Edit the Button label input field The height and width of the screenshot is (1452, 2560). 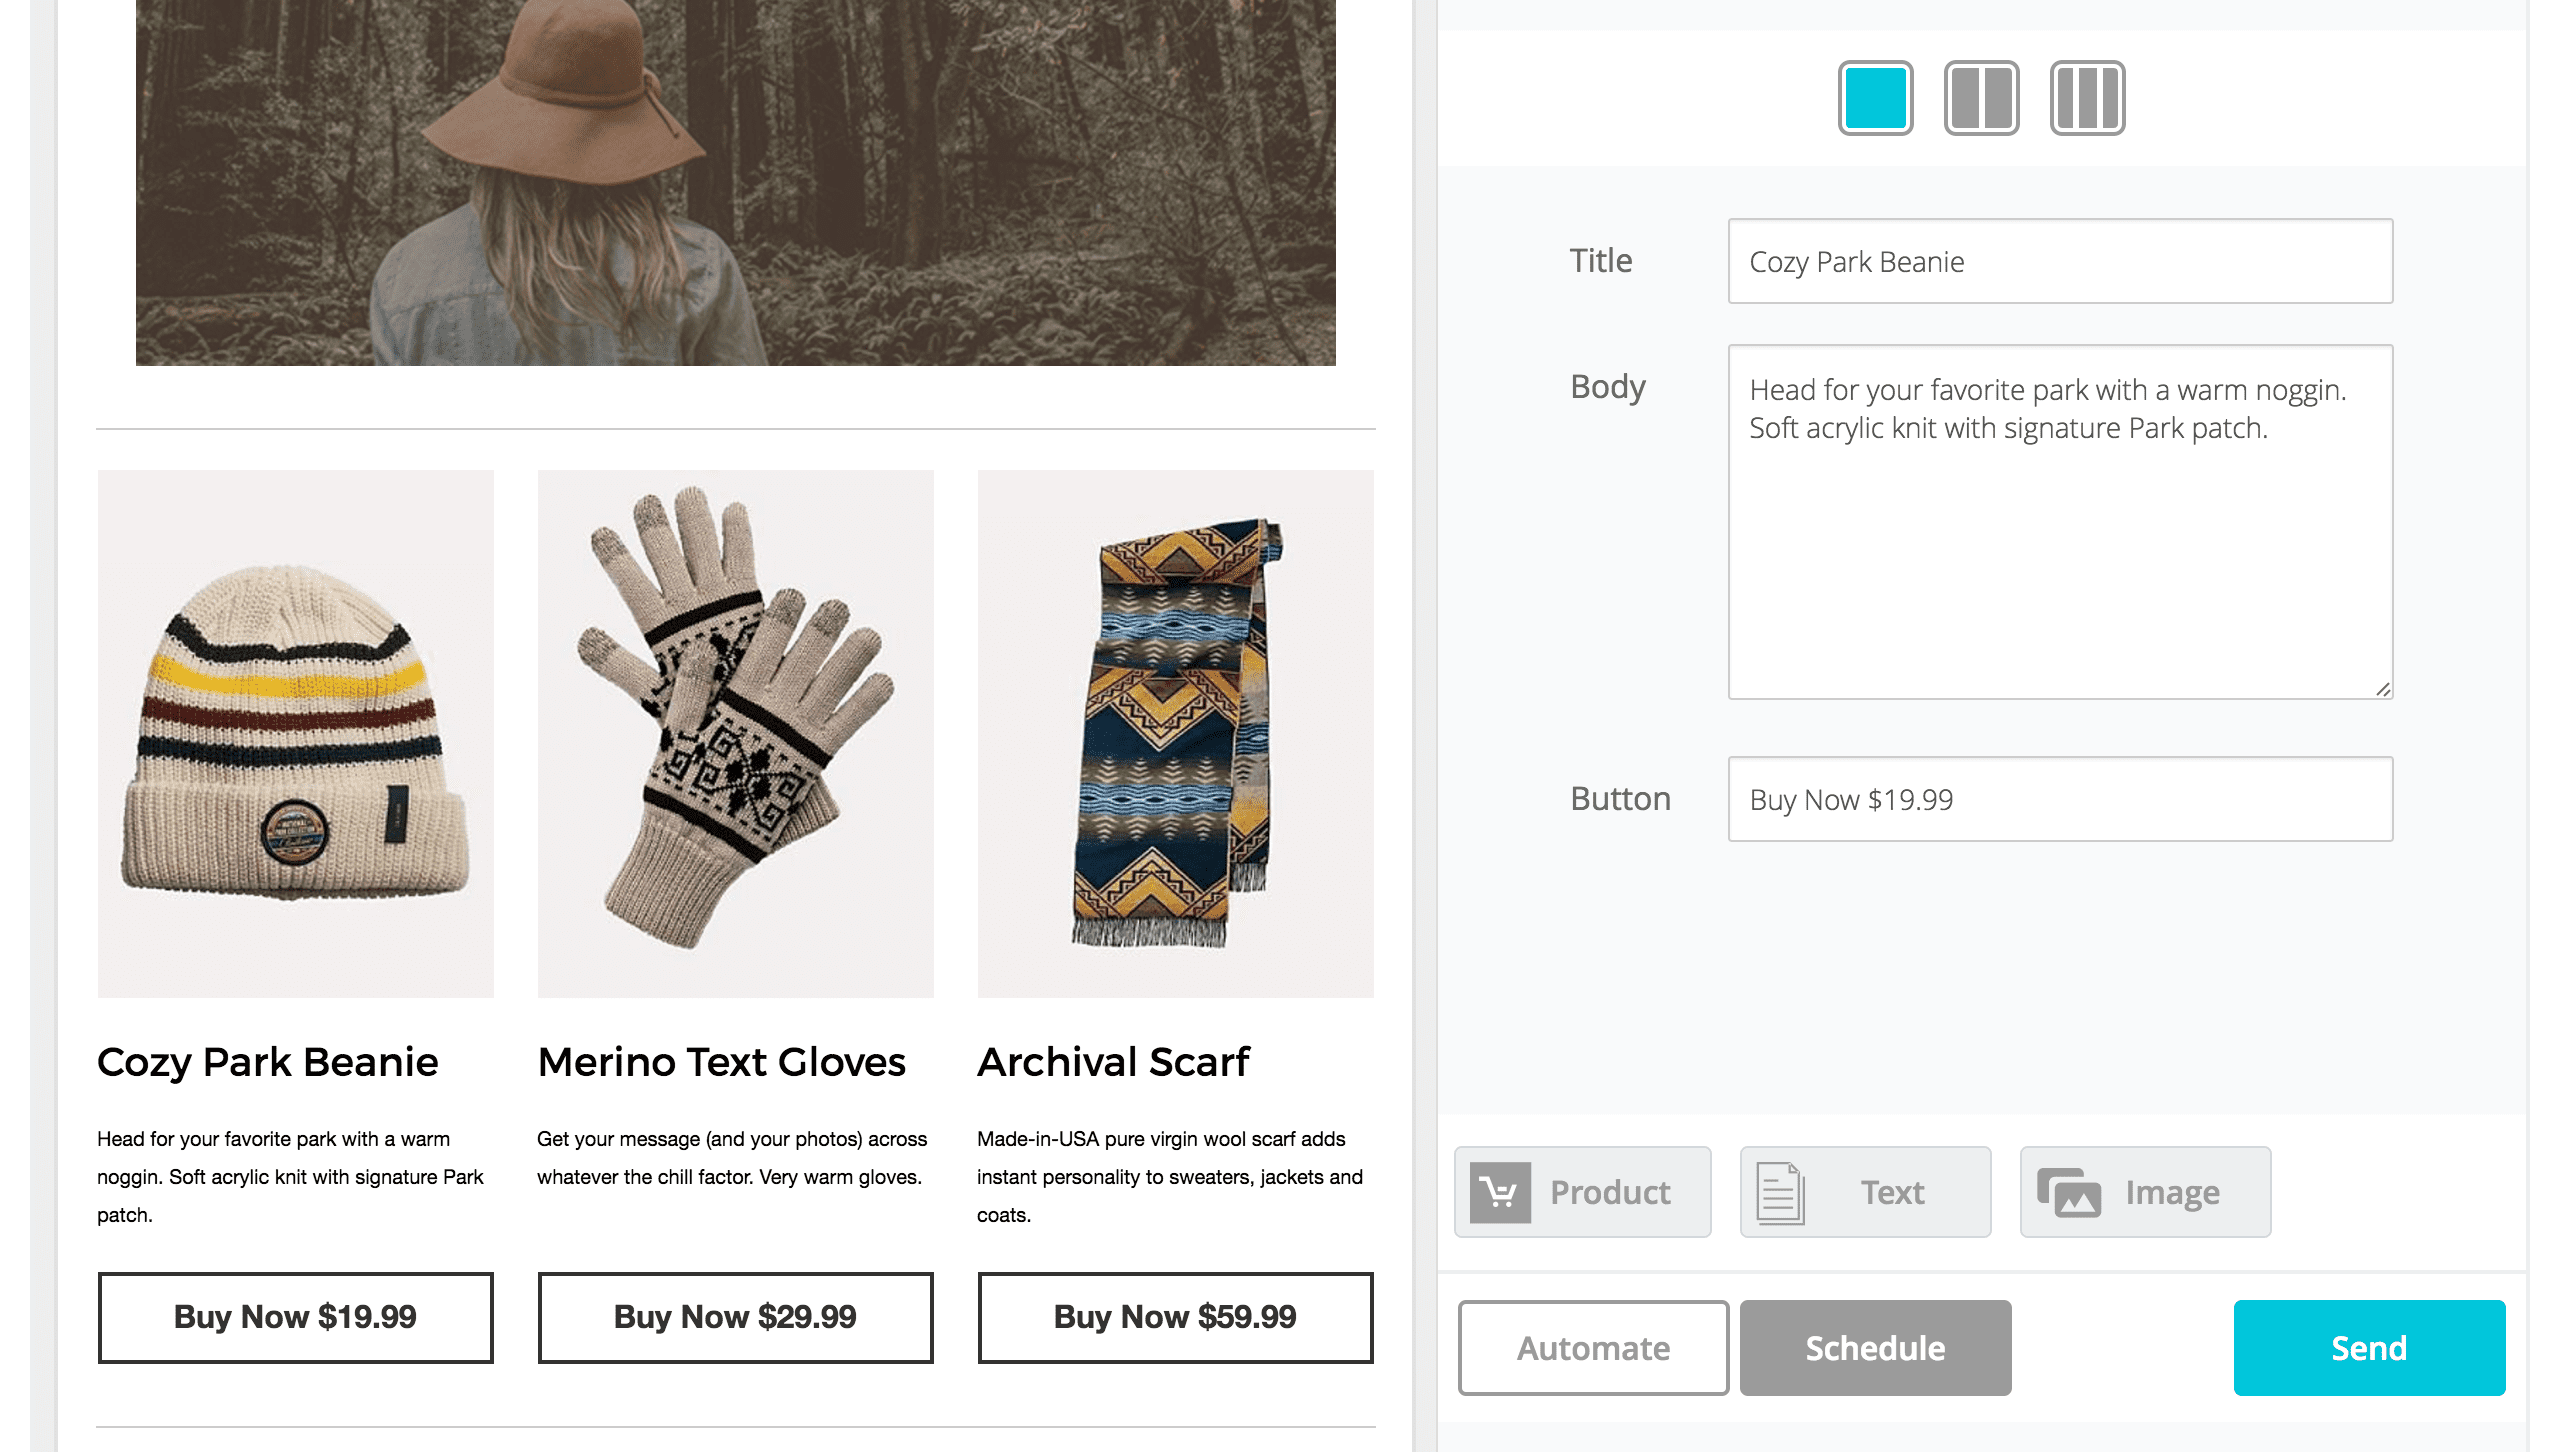(2060, 799)
